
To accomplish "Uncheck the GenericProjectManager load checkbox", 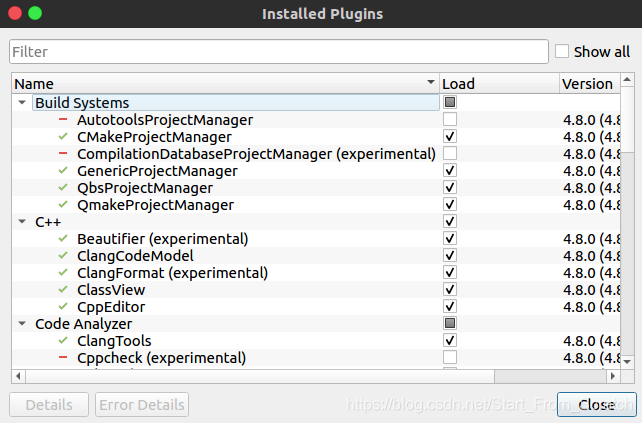I will 450,170.
